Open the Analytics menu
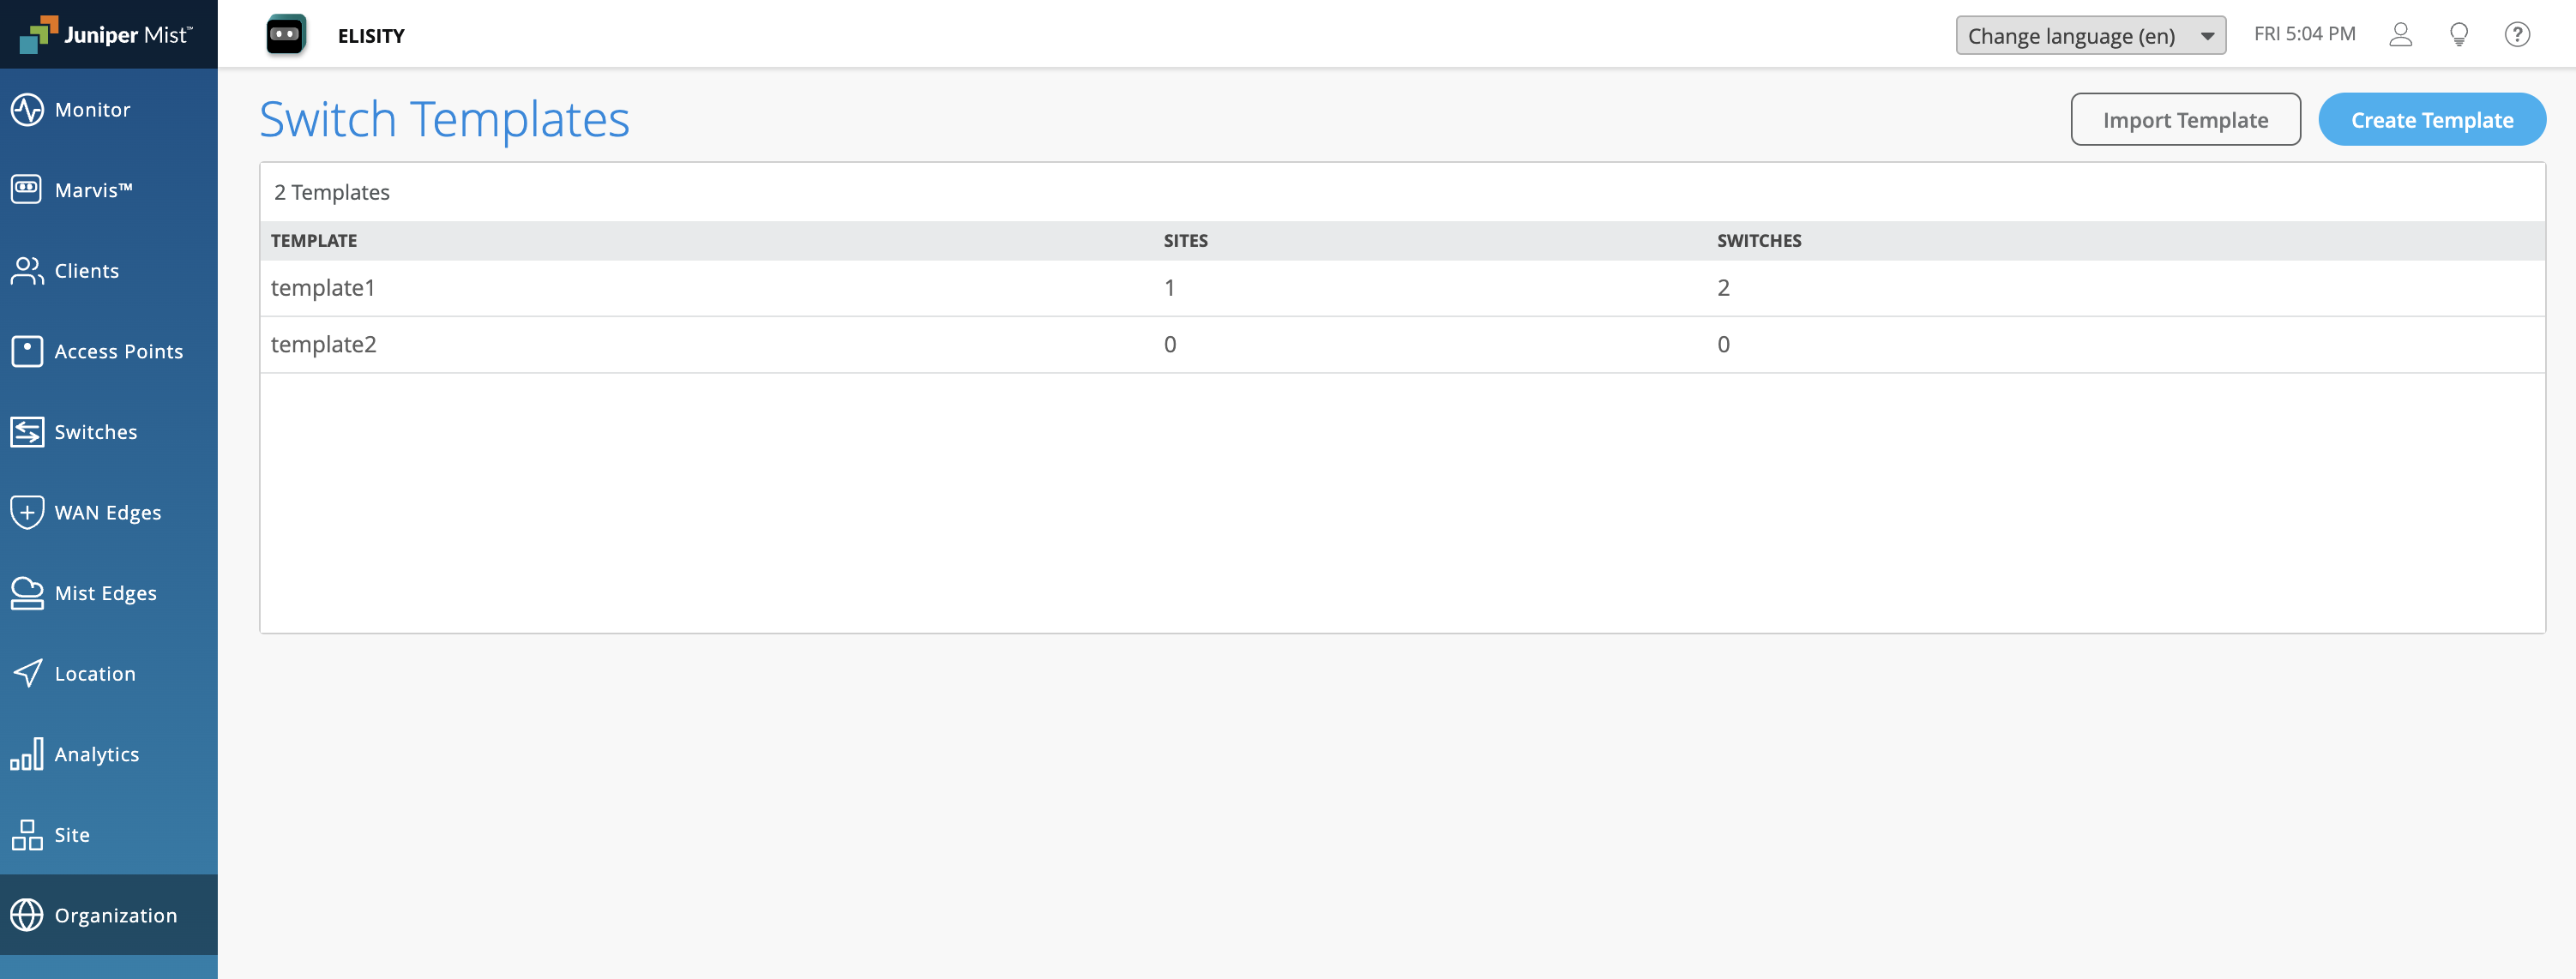 point(96,754)
